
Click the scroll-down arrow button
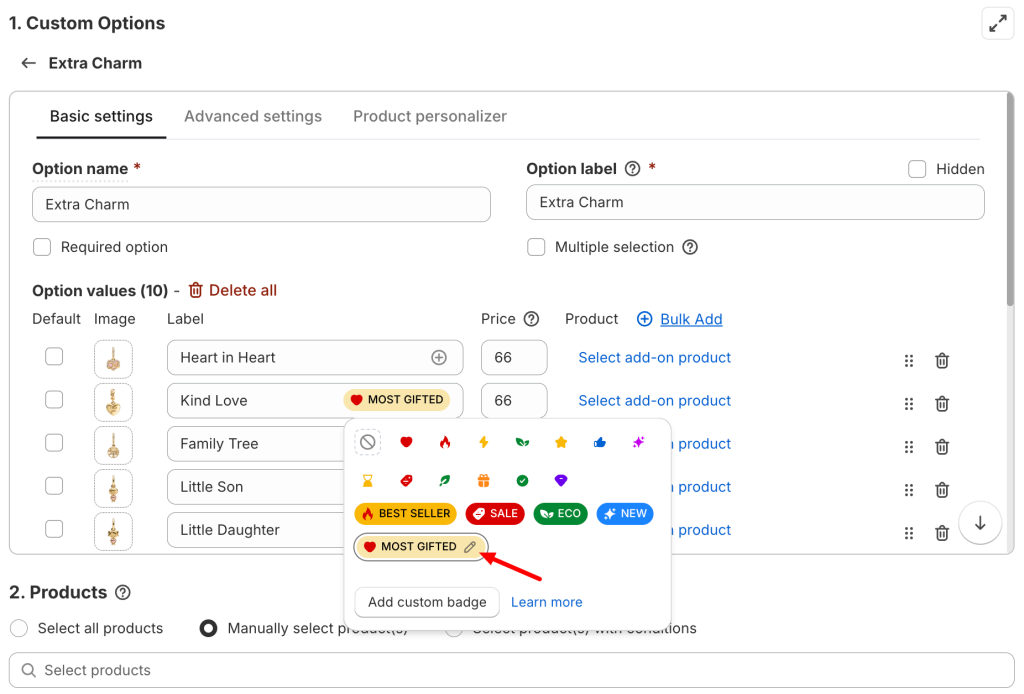980,523
